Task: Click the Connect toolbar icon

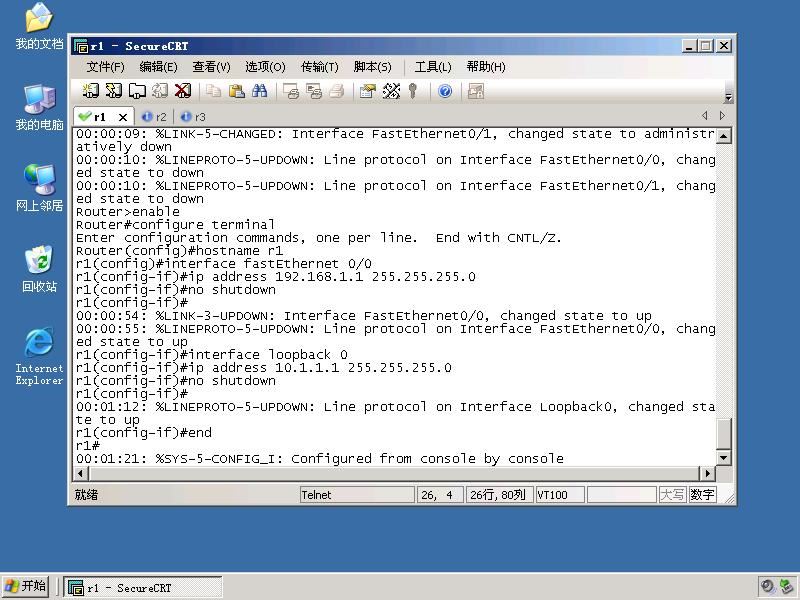Action: click(90, 91)
